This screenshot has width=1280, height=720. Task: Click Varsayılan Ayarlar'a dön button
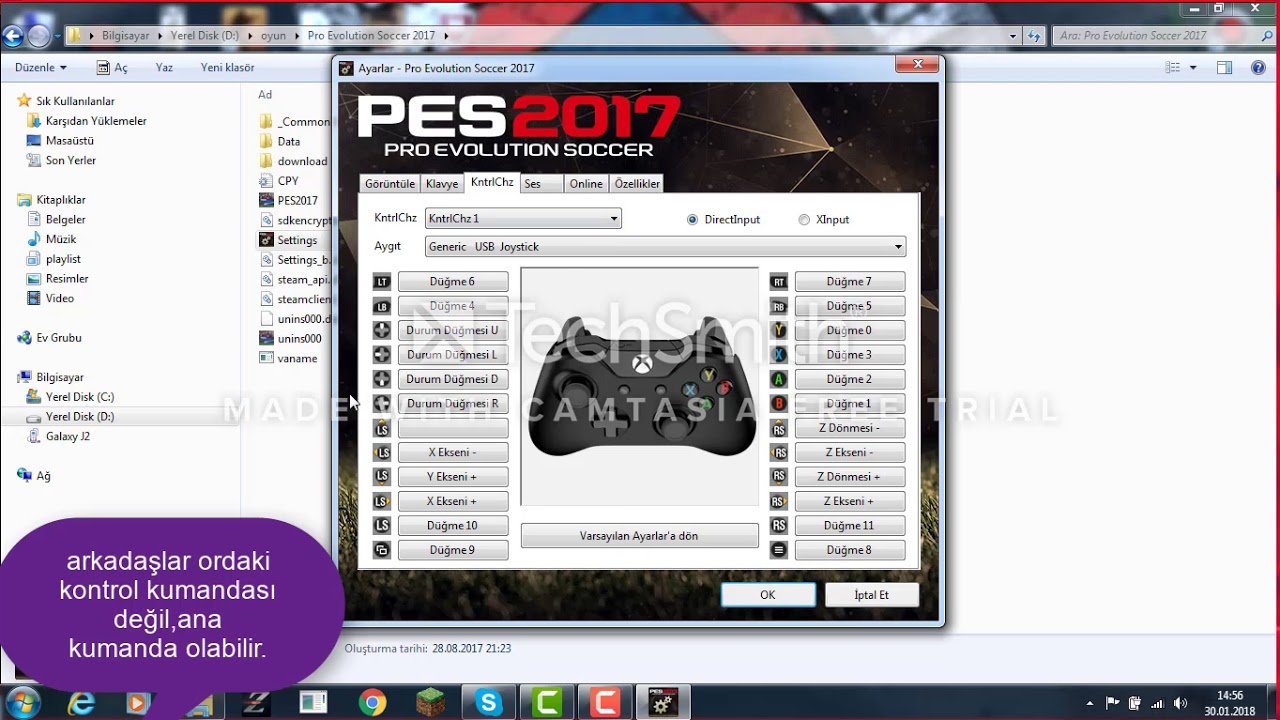pos(639,536)
